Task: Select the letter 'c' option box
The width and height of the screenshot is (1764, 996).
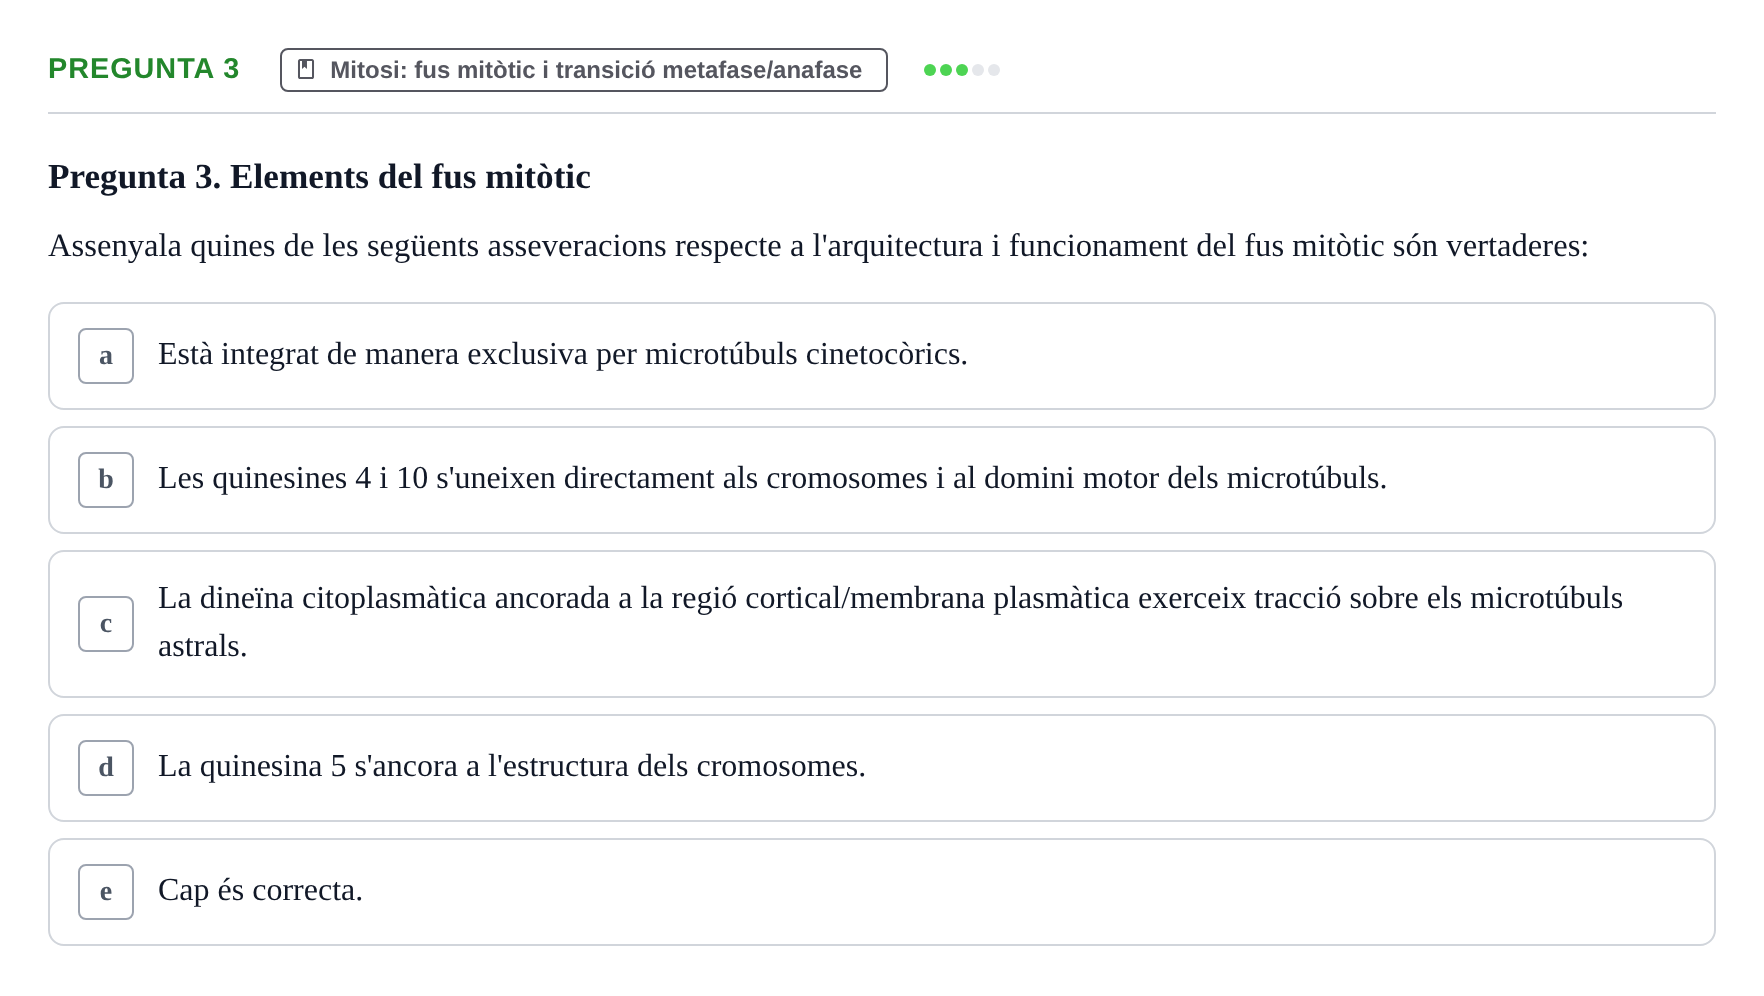Action: 106,624
